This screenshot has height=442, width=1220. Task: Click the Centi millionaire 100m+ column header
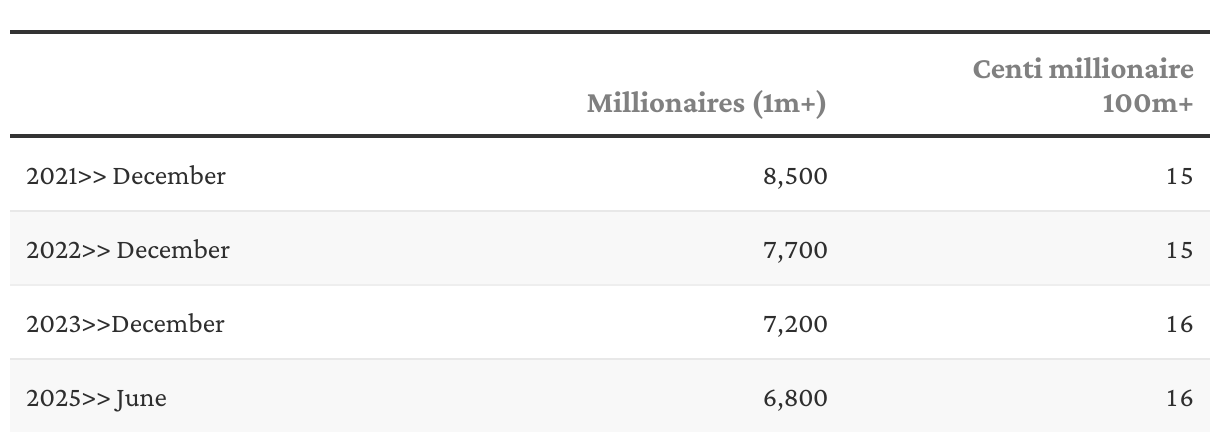1084,86
